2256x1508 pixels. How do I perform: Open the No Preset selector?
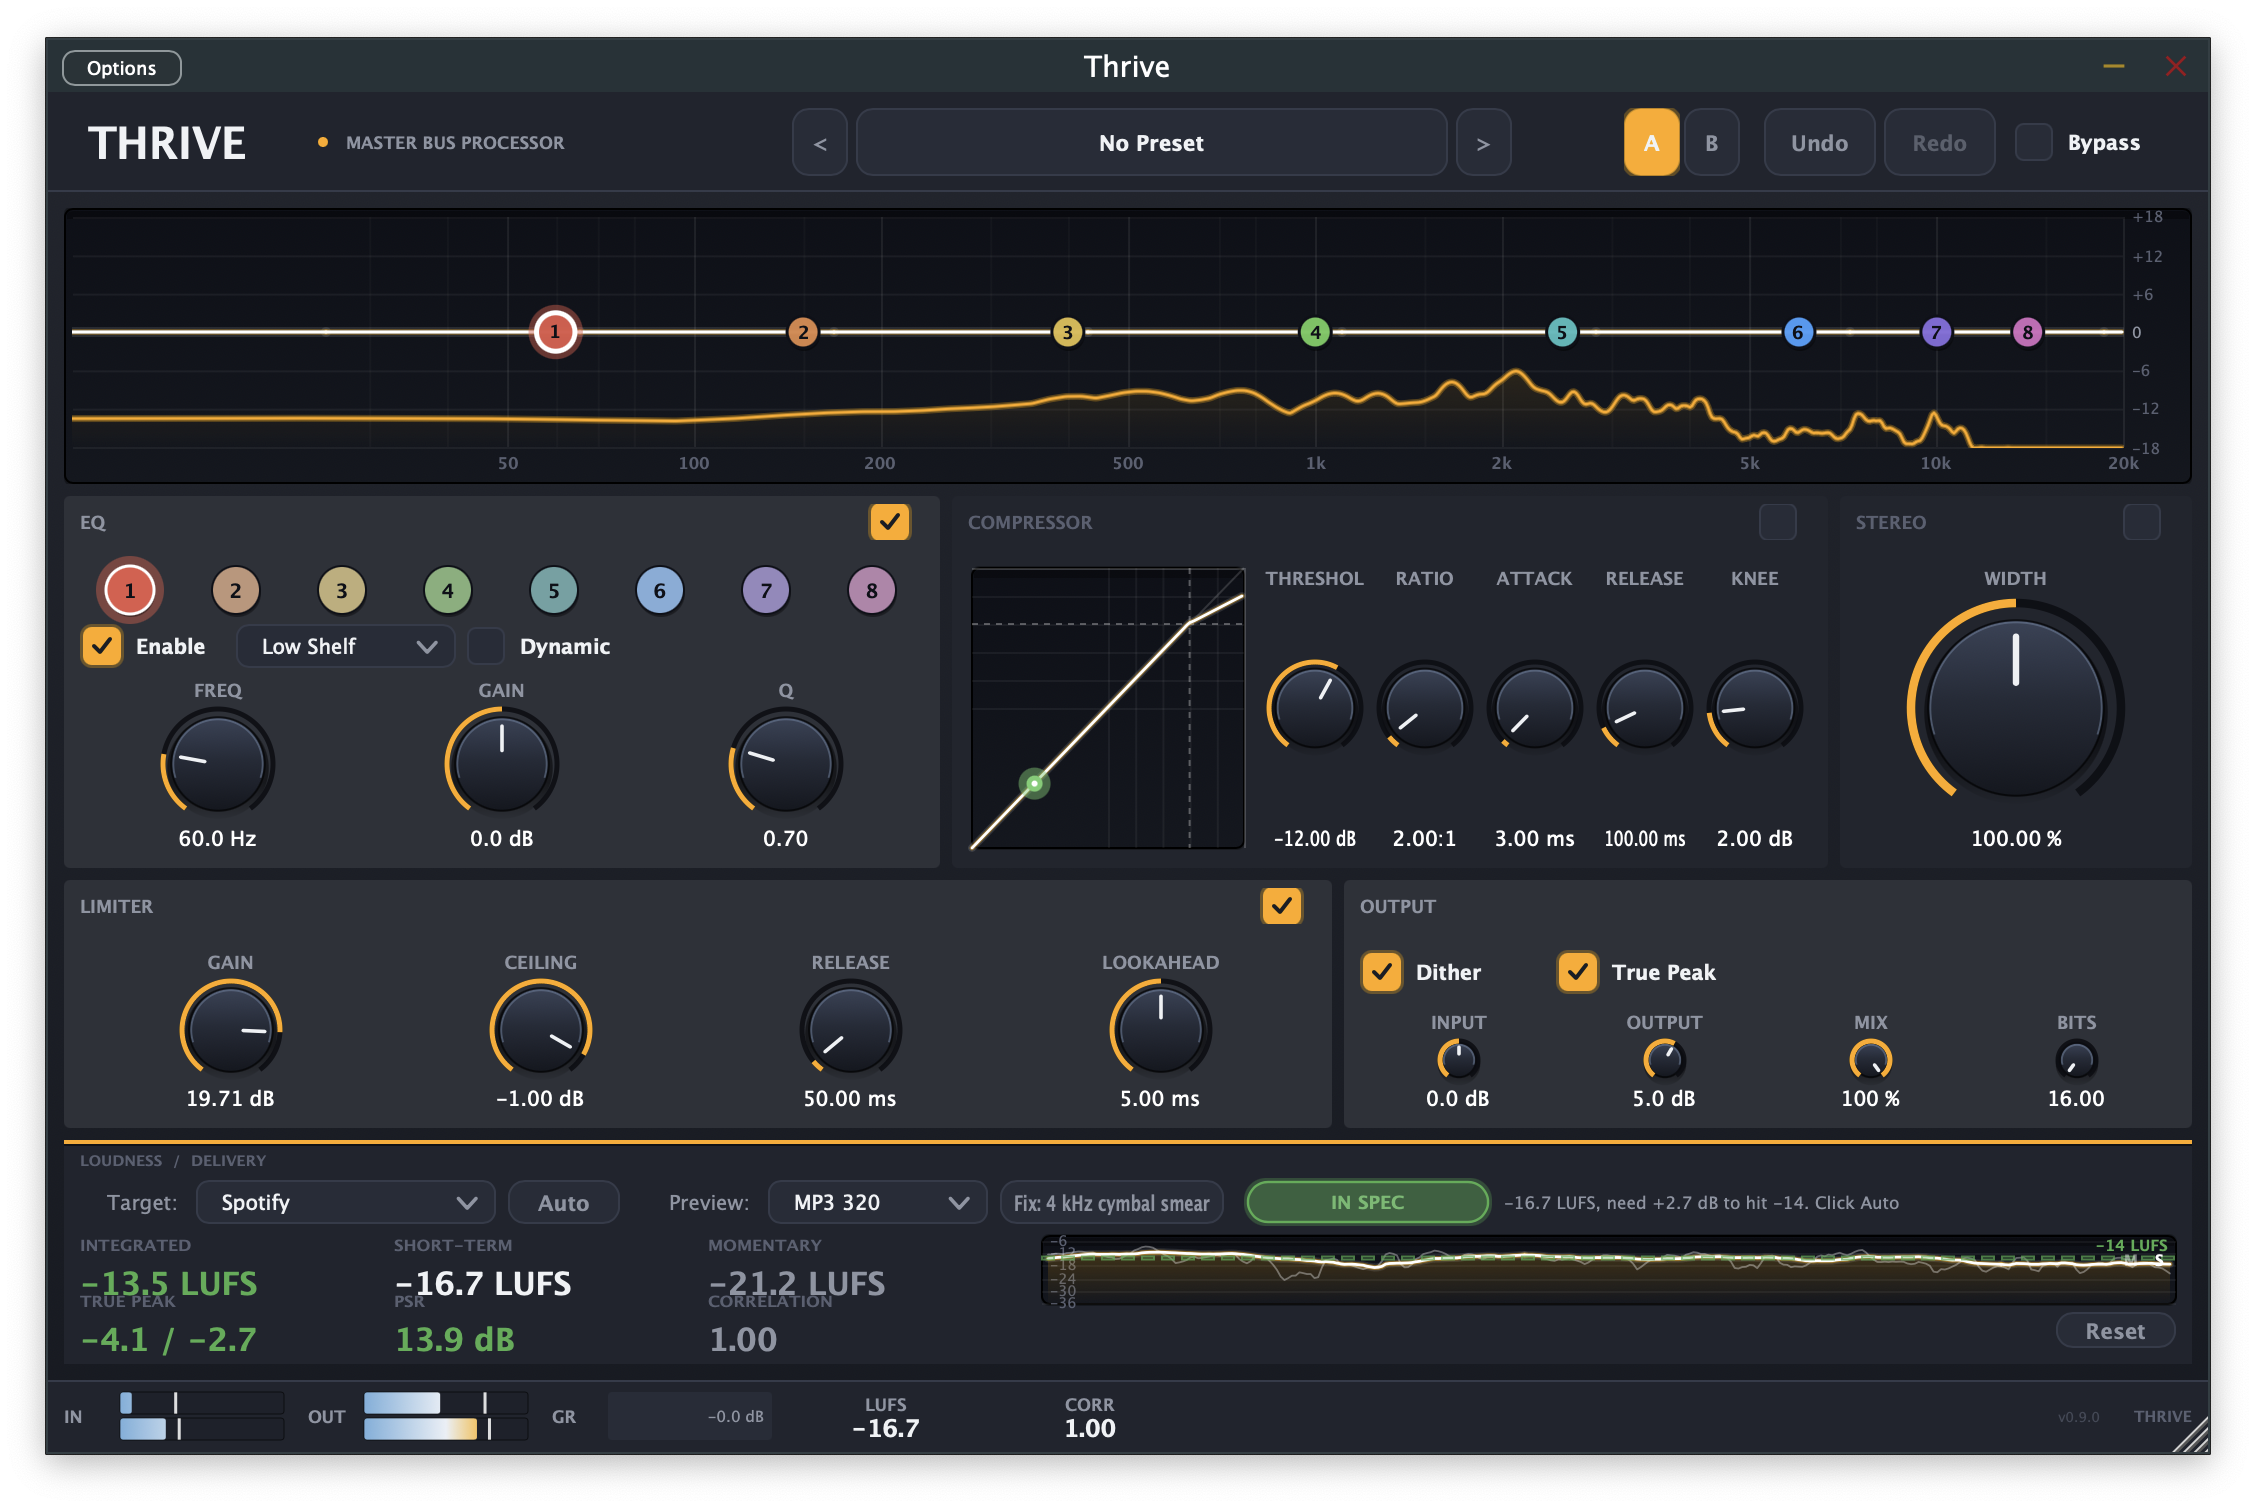click(x=1152, y=143)
